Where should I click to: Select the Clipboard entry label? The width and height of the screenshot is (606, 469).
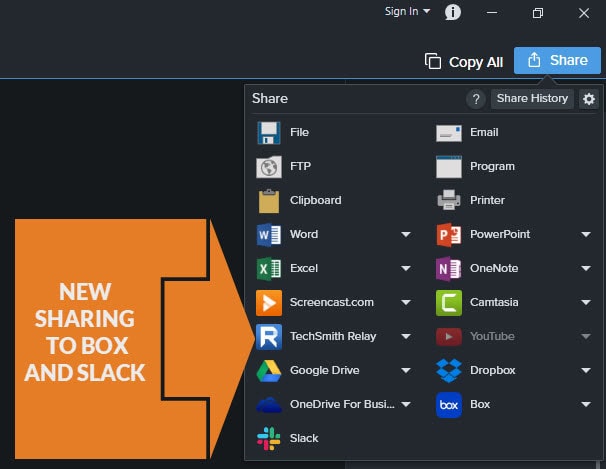point(316,201)
